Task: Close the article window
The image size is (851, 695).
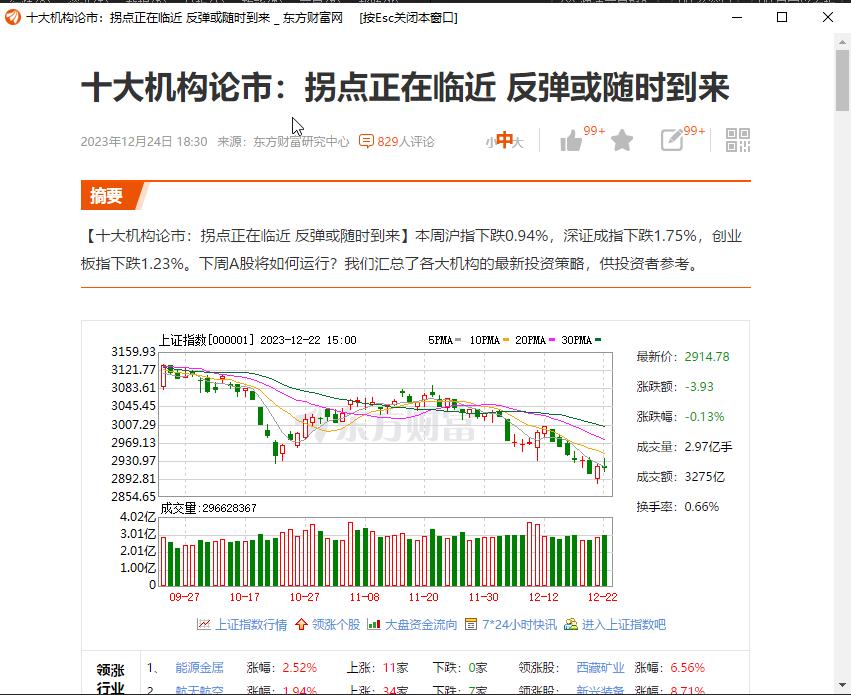Action: point(828,17)
